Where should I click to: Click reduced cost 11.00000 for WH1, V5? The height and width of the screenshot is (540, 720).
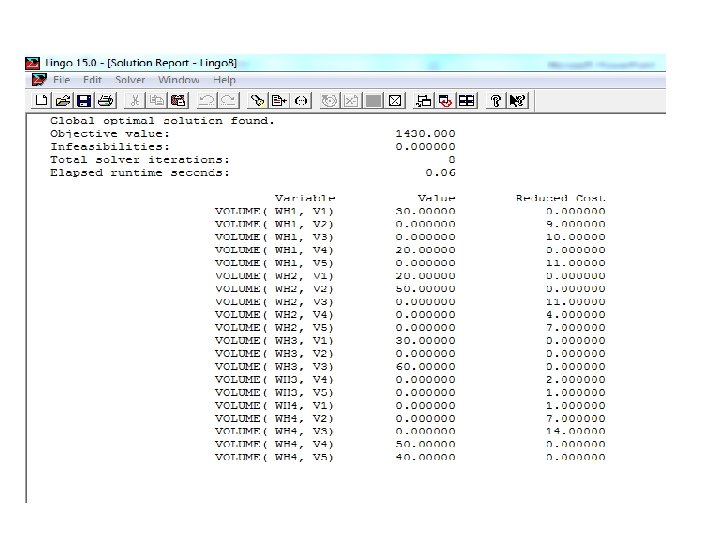click(575, 263)
